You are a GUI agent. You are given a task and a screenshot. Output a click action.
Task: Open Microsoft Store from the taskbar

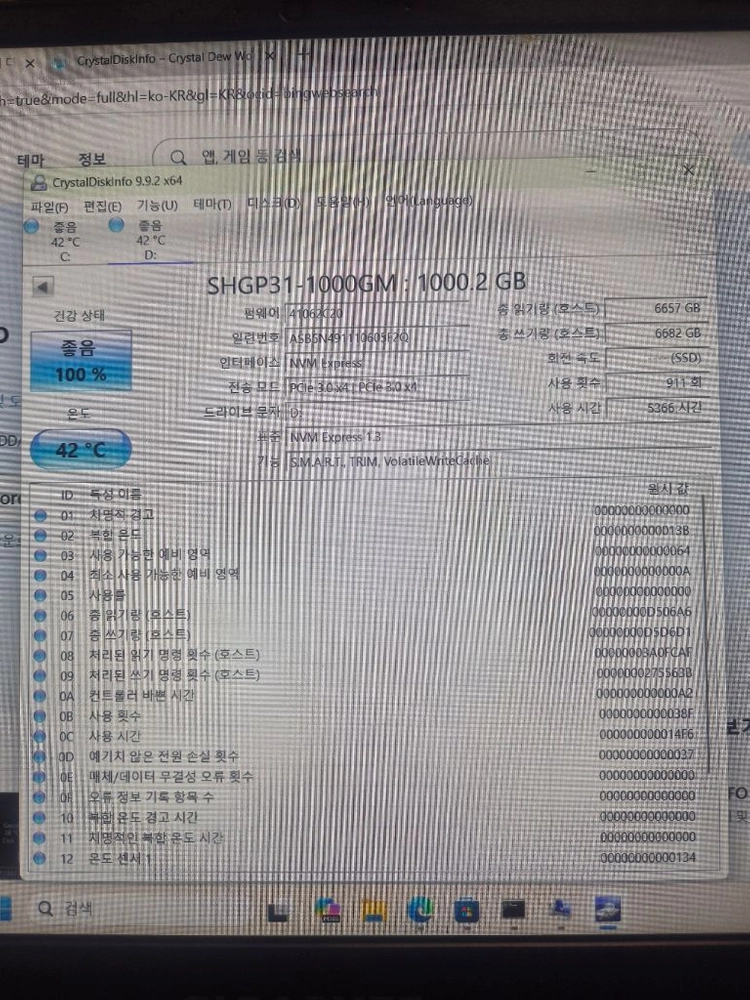[x=466, y=910]
